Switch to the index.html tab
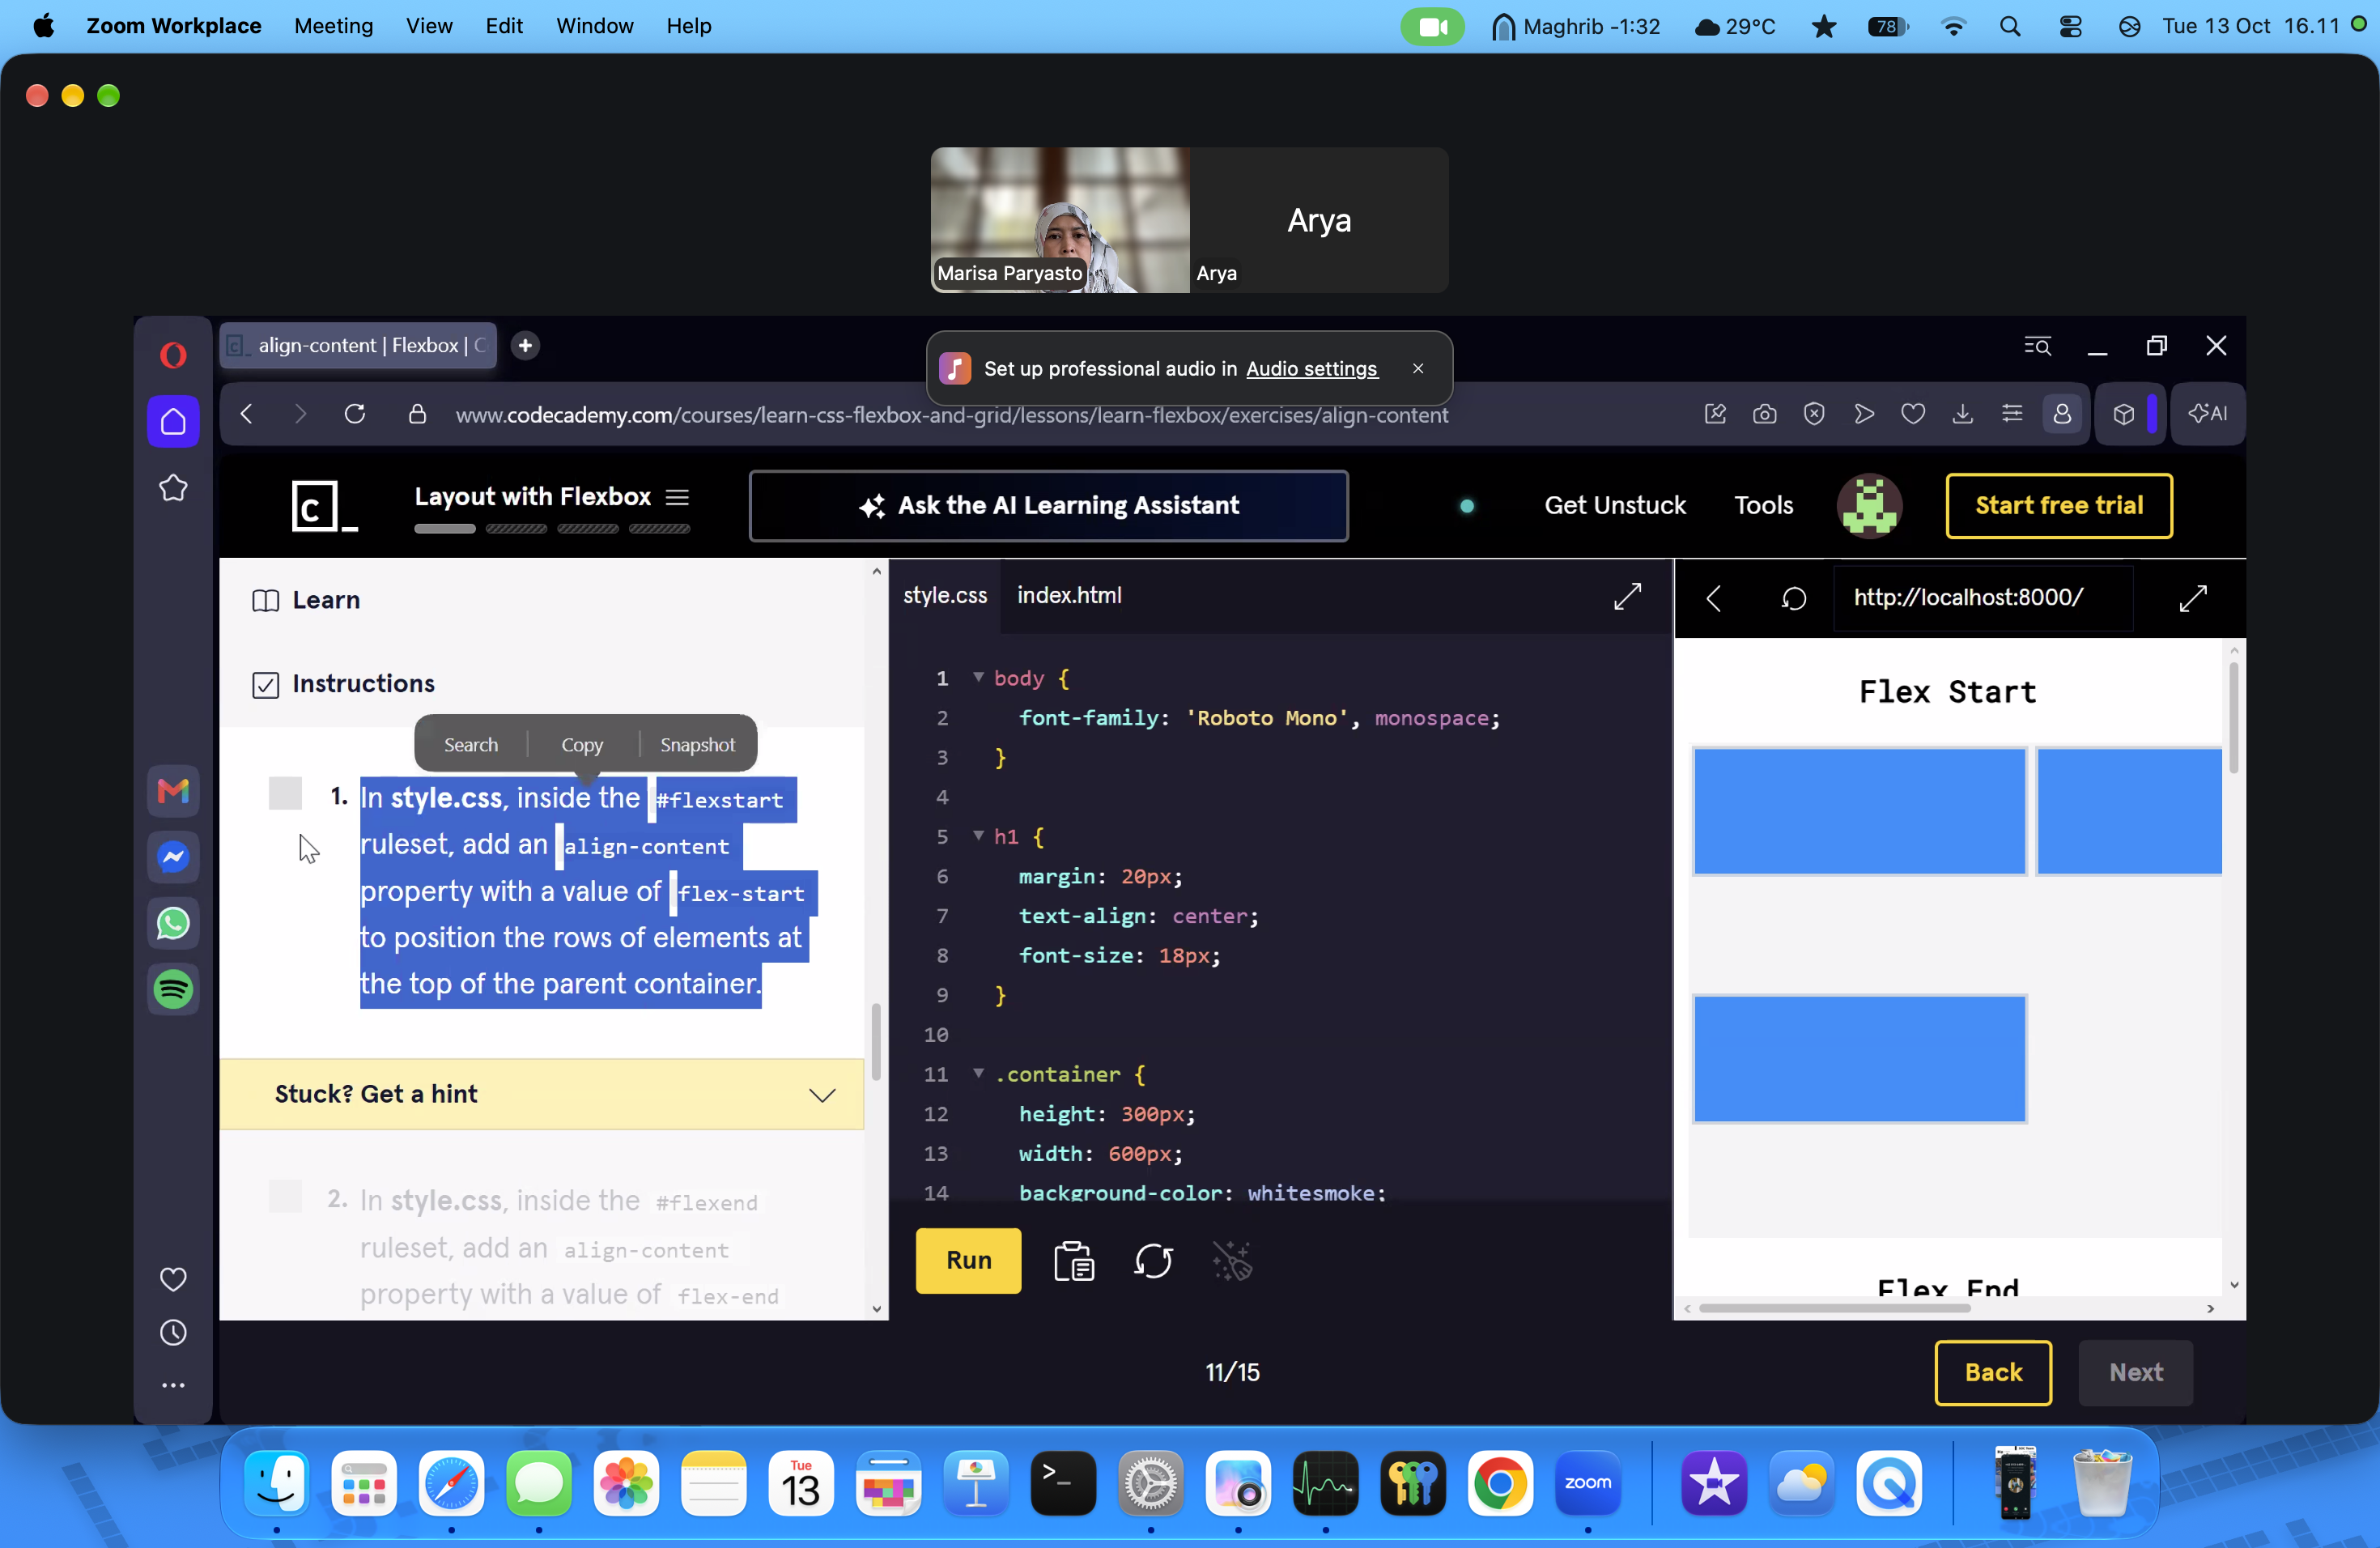 coord(1069,596)
